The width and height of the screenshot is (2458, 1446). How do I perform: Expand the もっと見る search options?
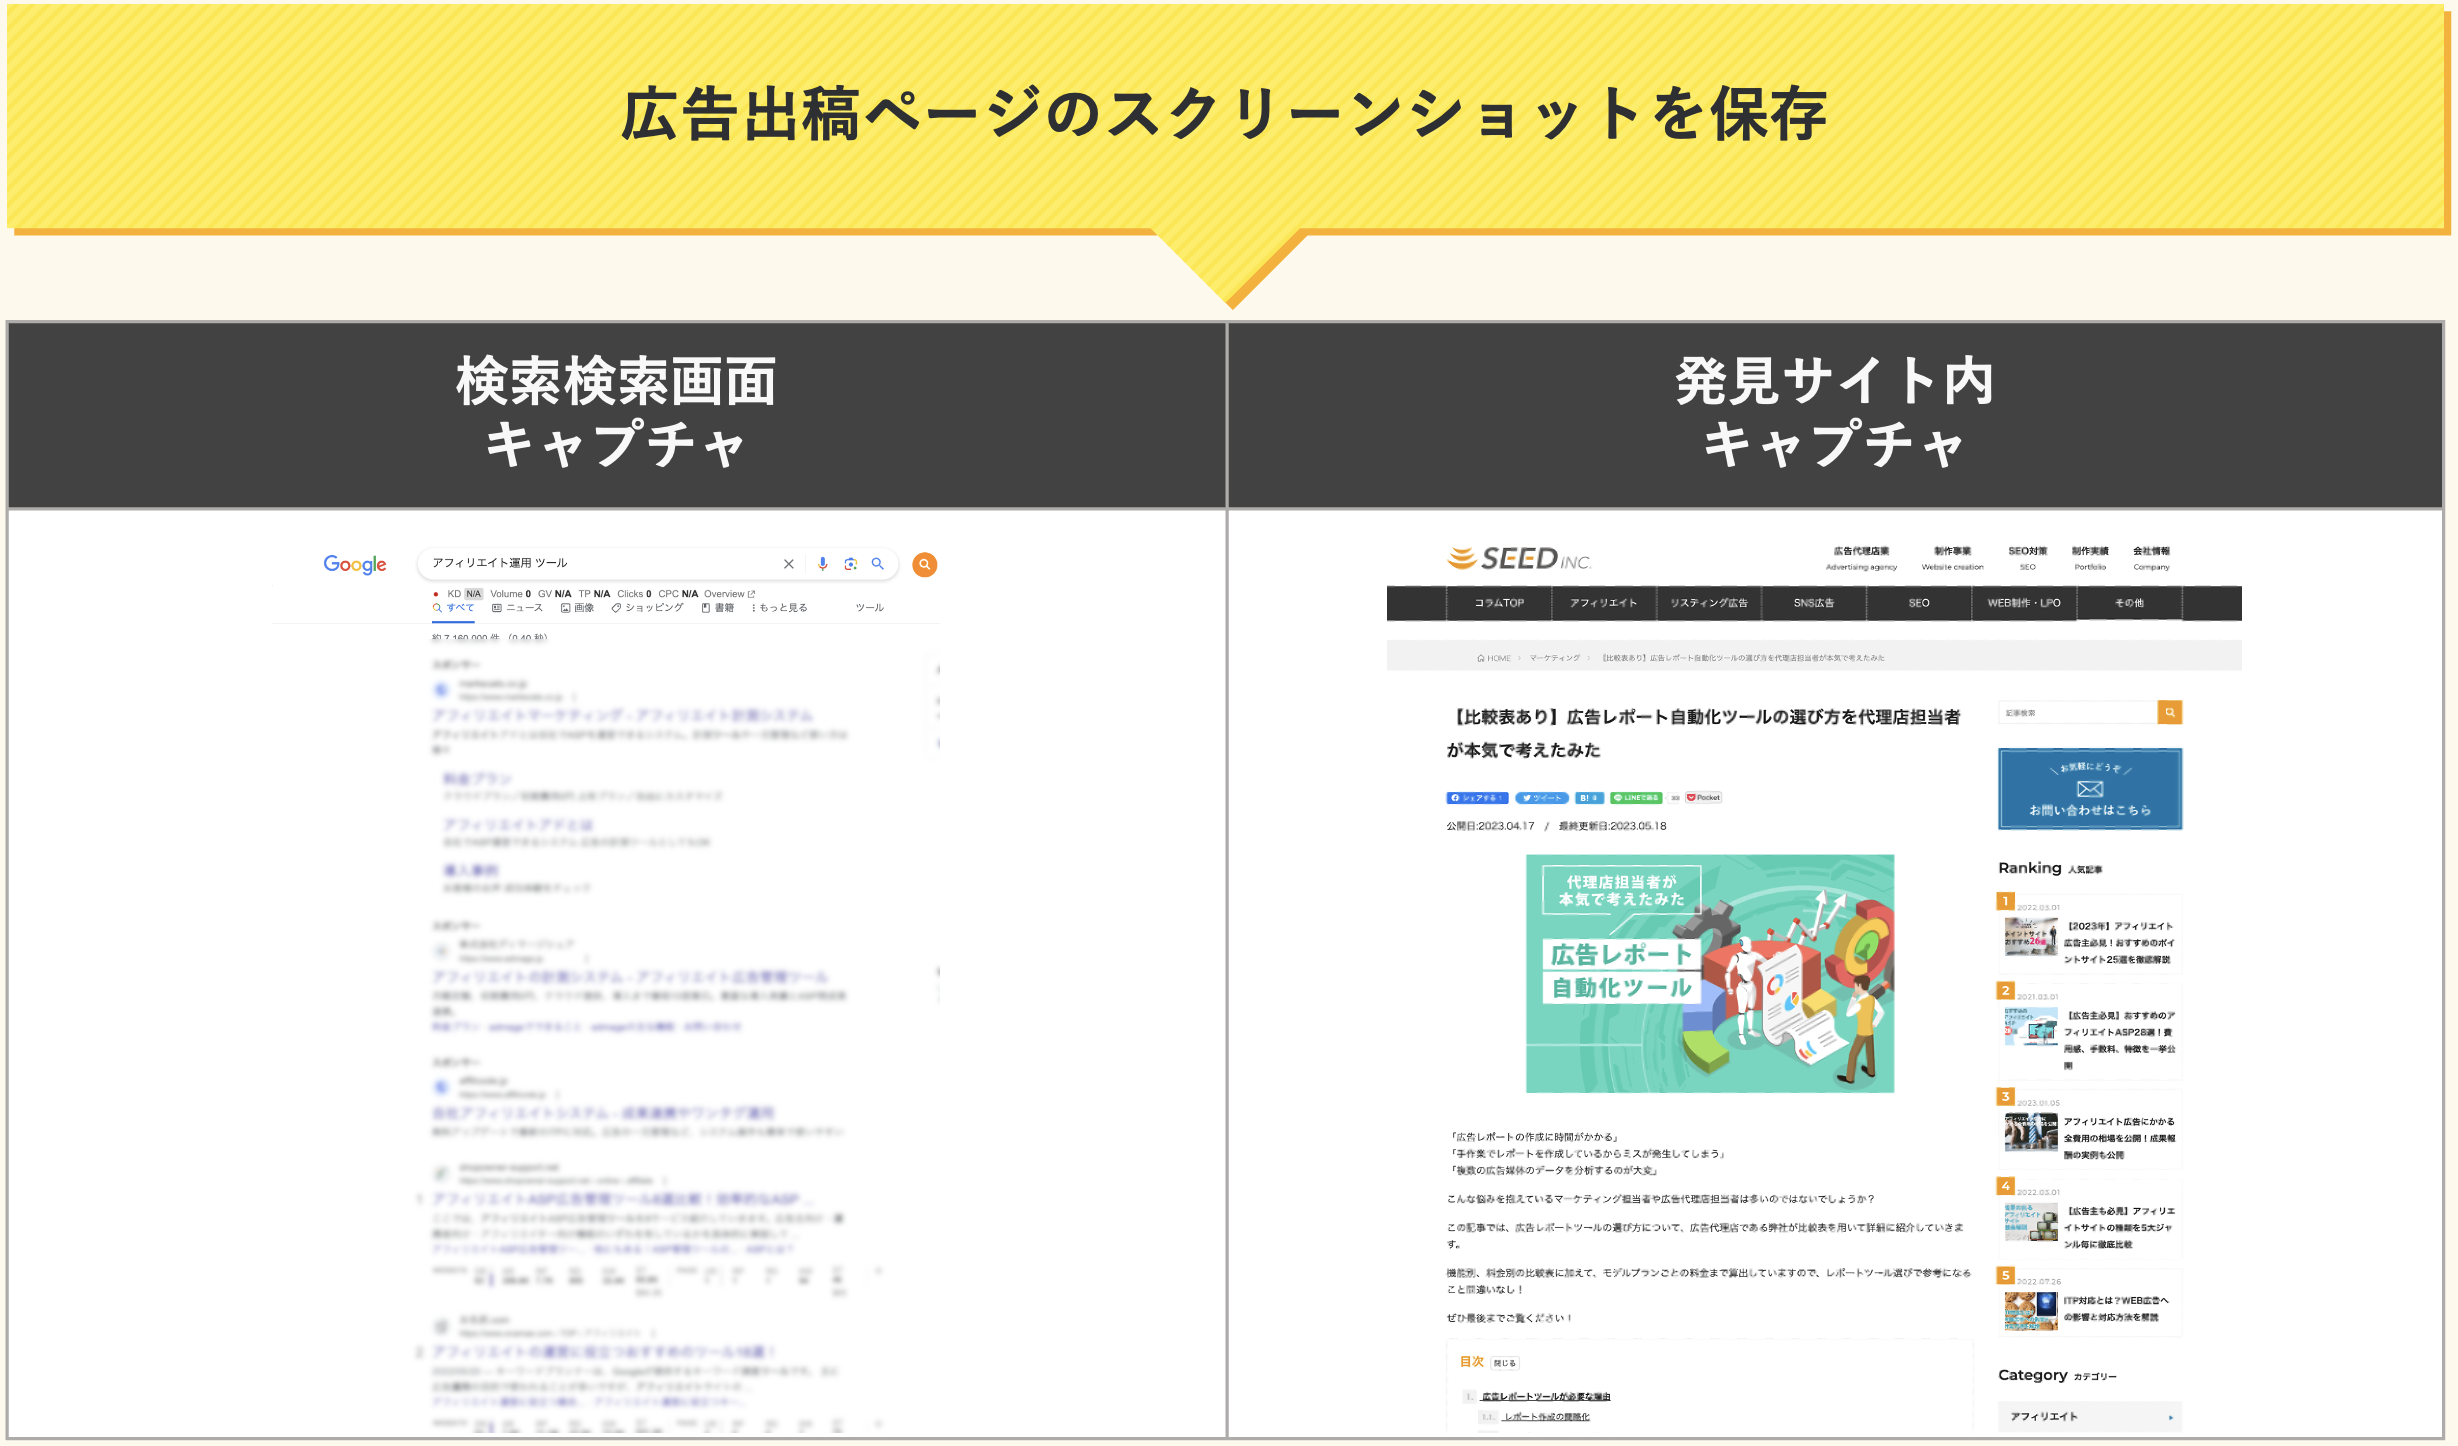click(x=784, y=607)
